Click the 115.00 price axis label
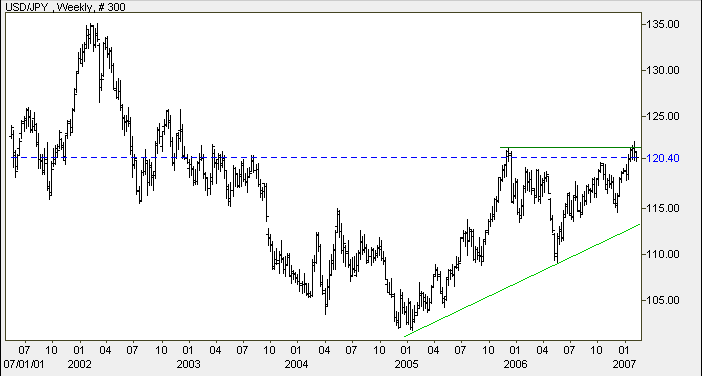This screenshot has width=702, height=376. (x=662, y=208)
